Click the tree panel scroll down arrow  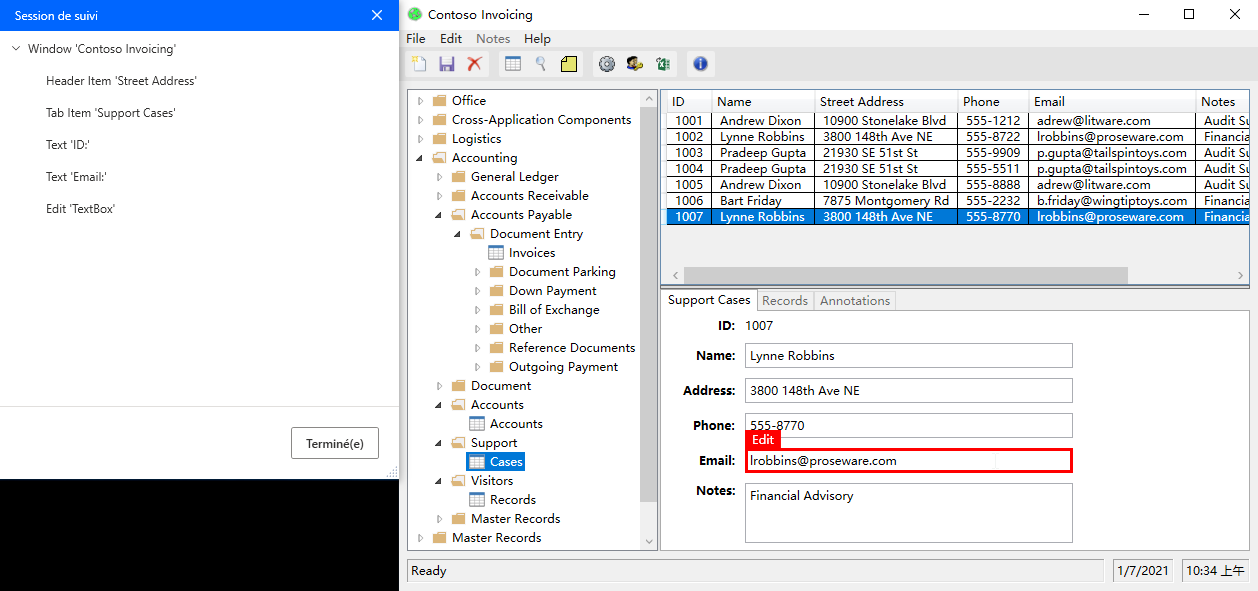[x=649, y=541]
